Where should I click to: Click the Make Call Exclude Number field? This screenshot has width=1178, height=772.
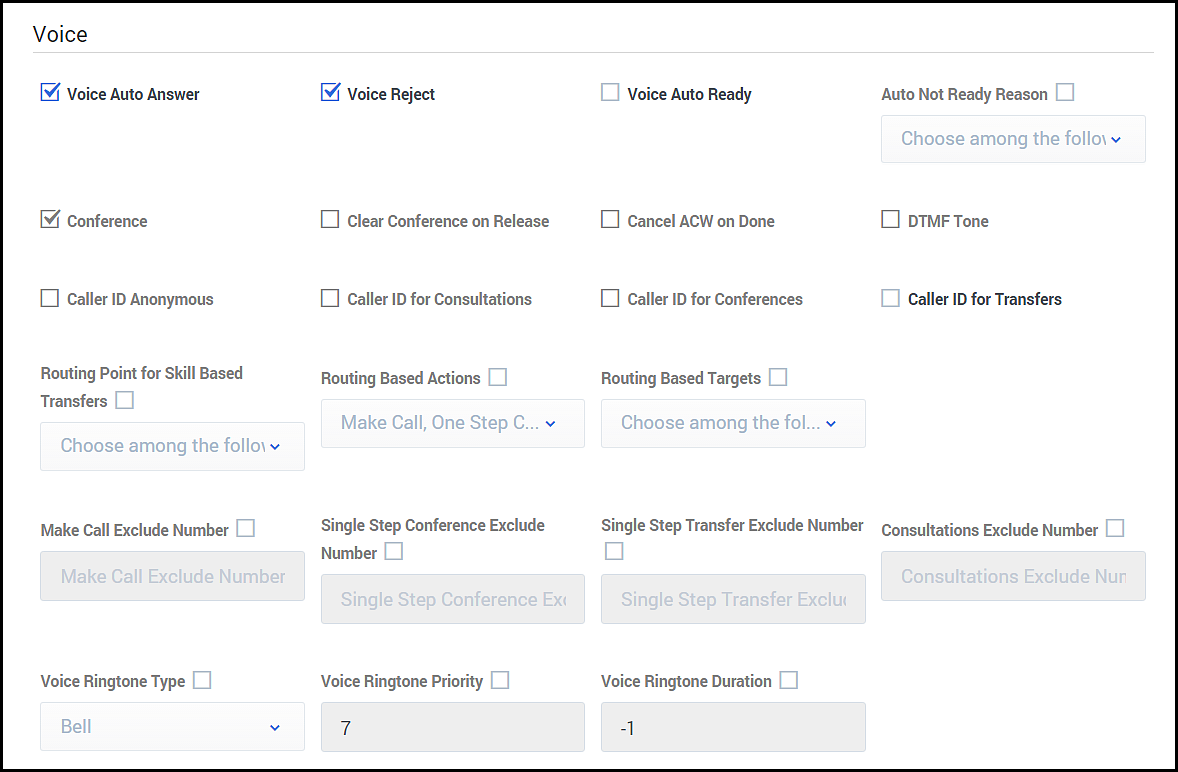coord(172,577)
